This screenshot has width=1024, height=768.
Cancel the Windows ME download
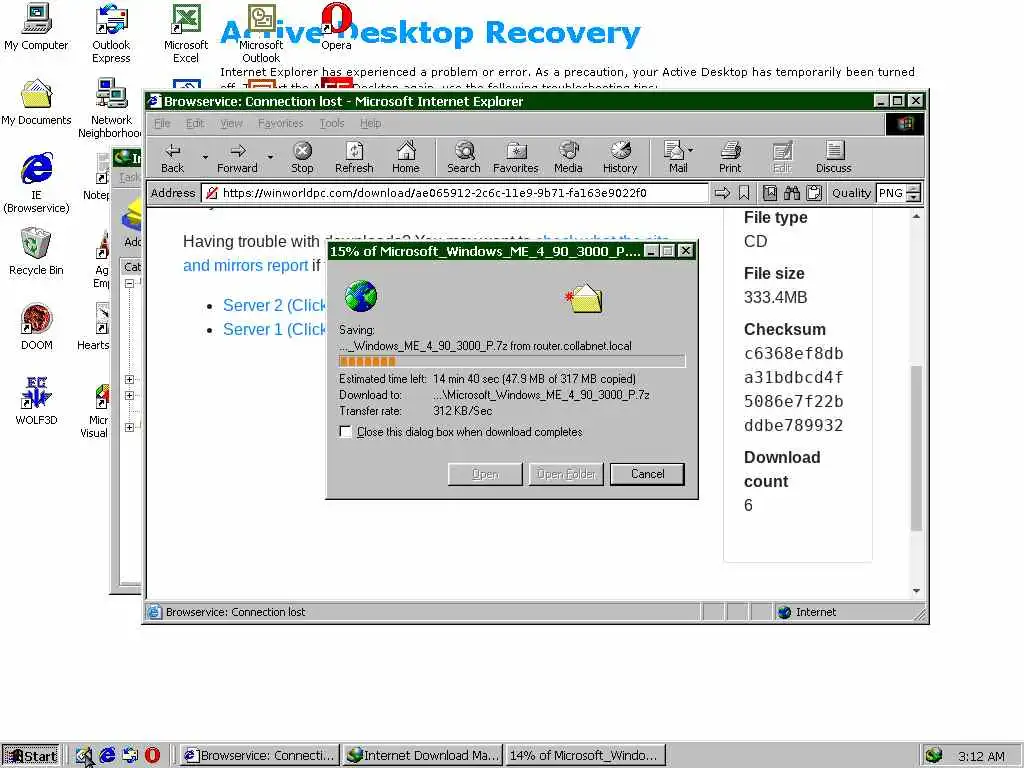[x=647, y=474]
